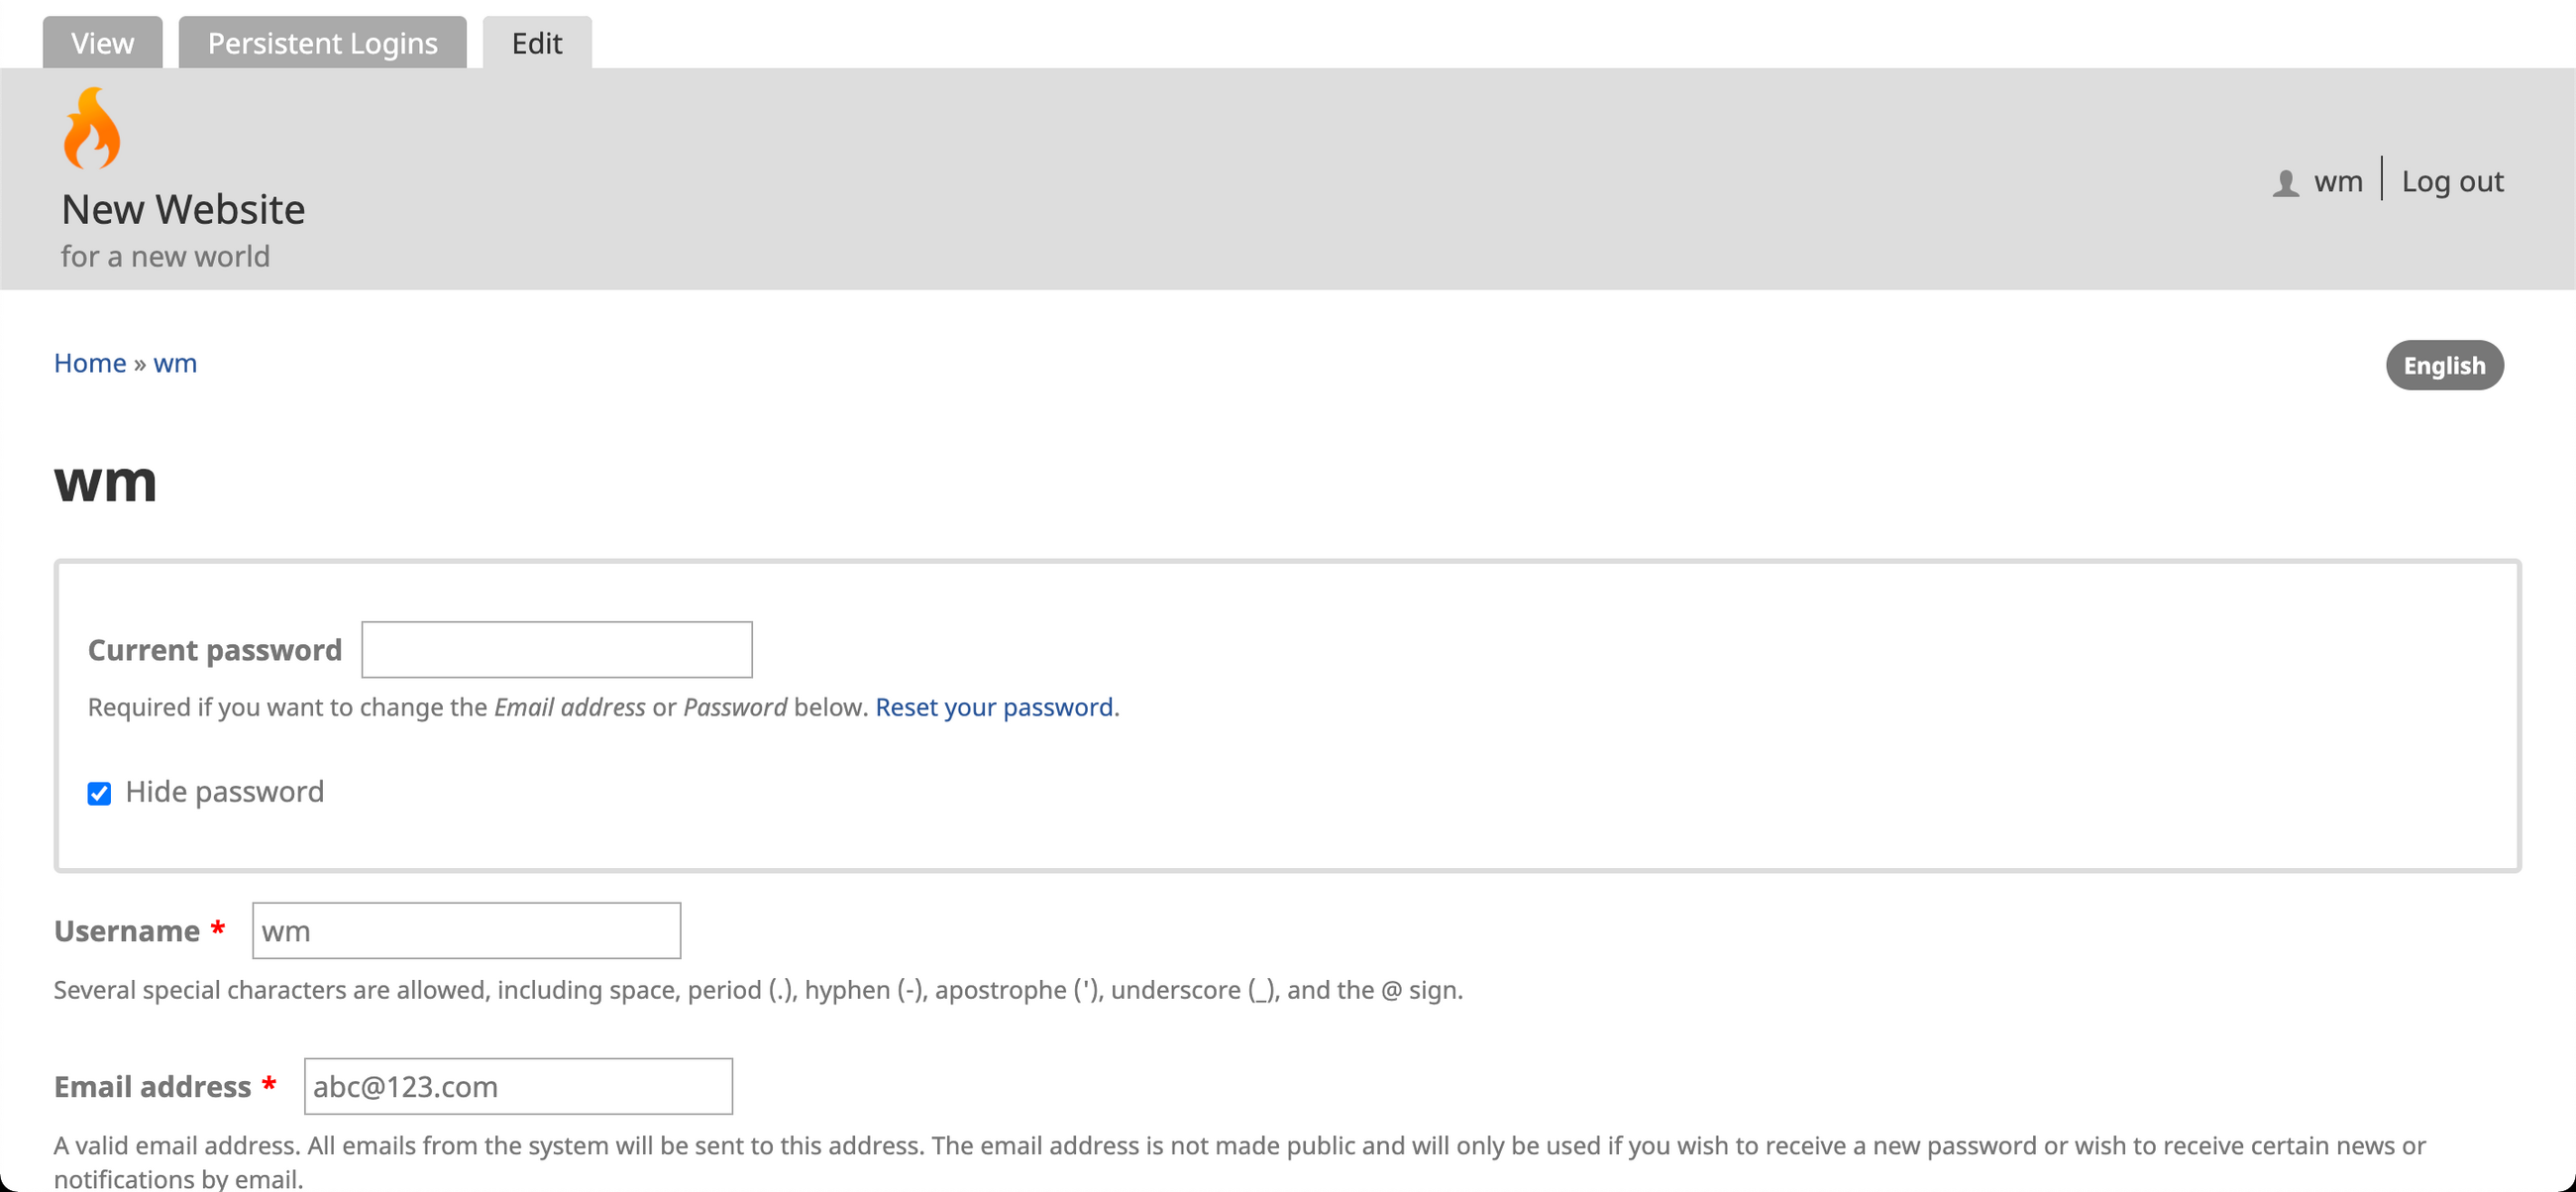Click the flame site logo

[x=92, y=129]
